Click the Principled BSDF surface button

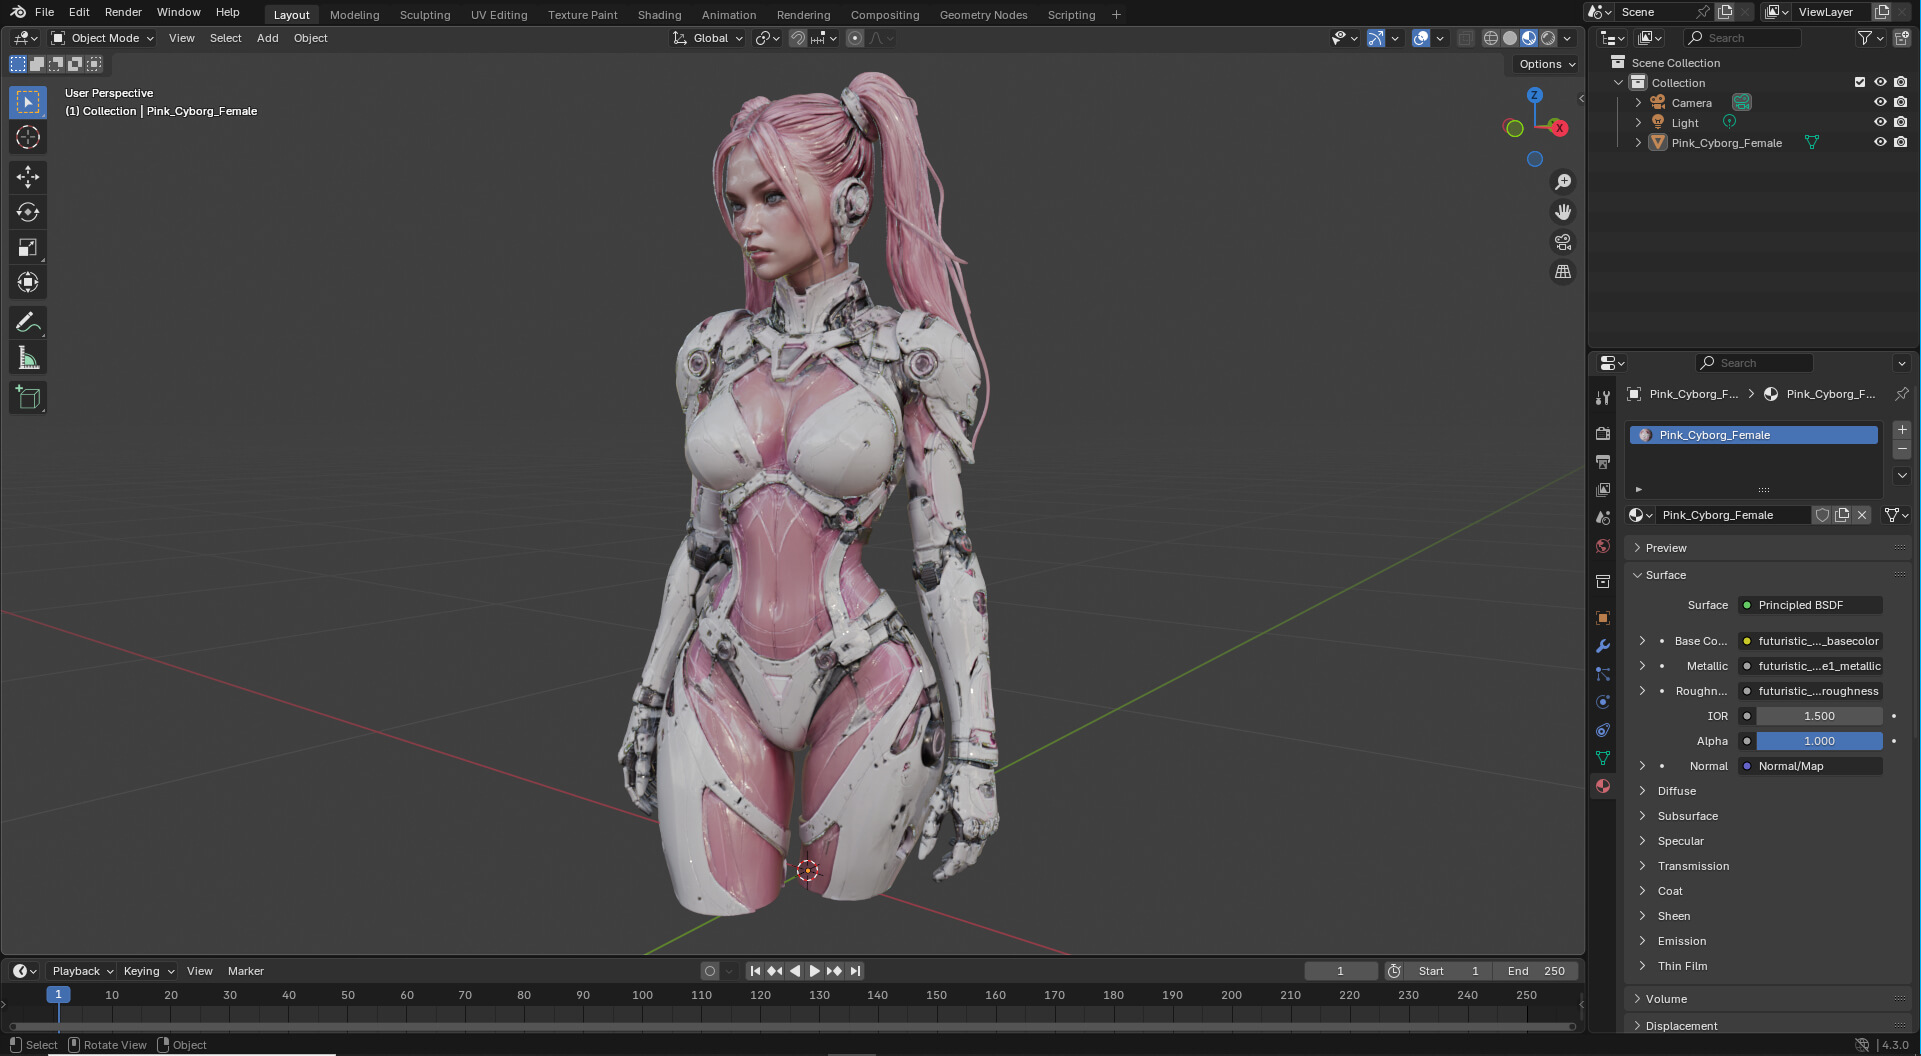point(1810,605)
